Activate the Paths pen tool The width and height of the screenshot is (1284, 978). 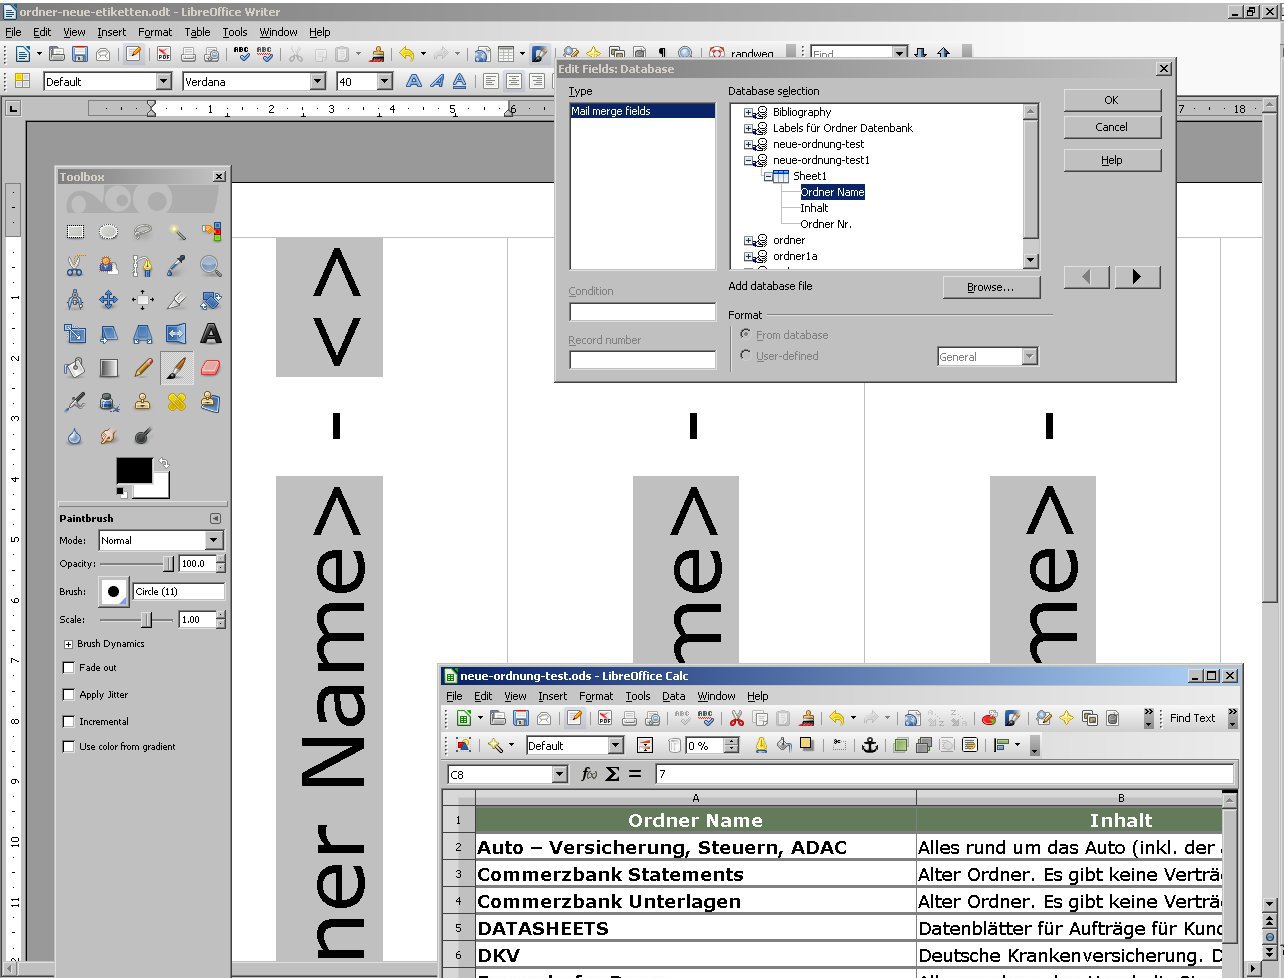[143, 266]
